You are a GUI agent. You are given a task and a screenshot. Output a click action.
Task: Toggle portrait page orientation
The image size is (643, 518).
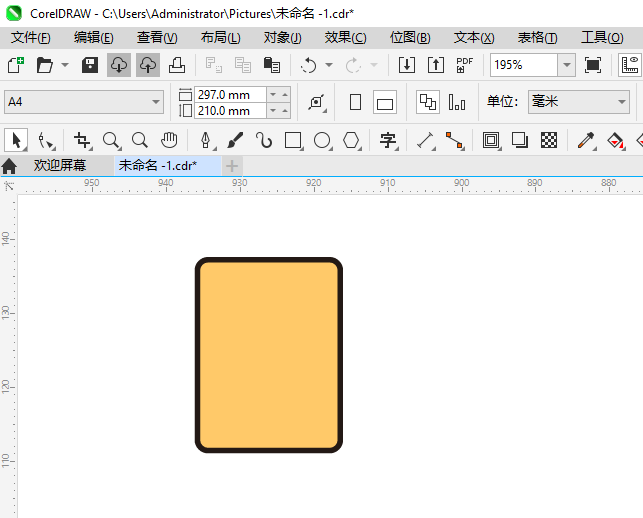[355, 102]
